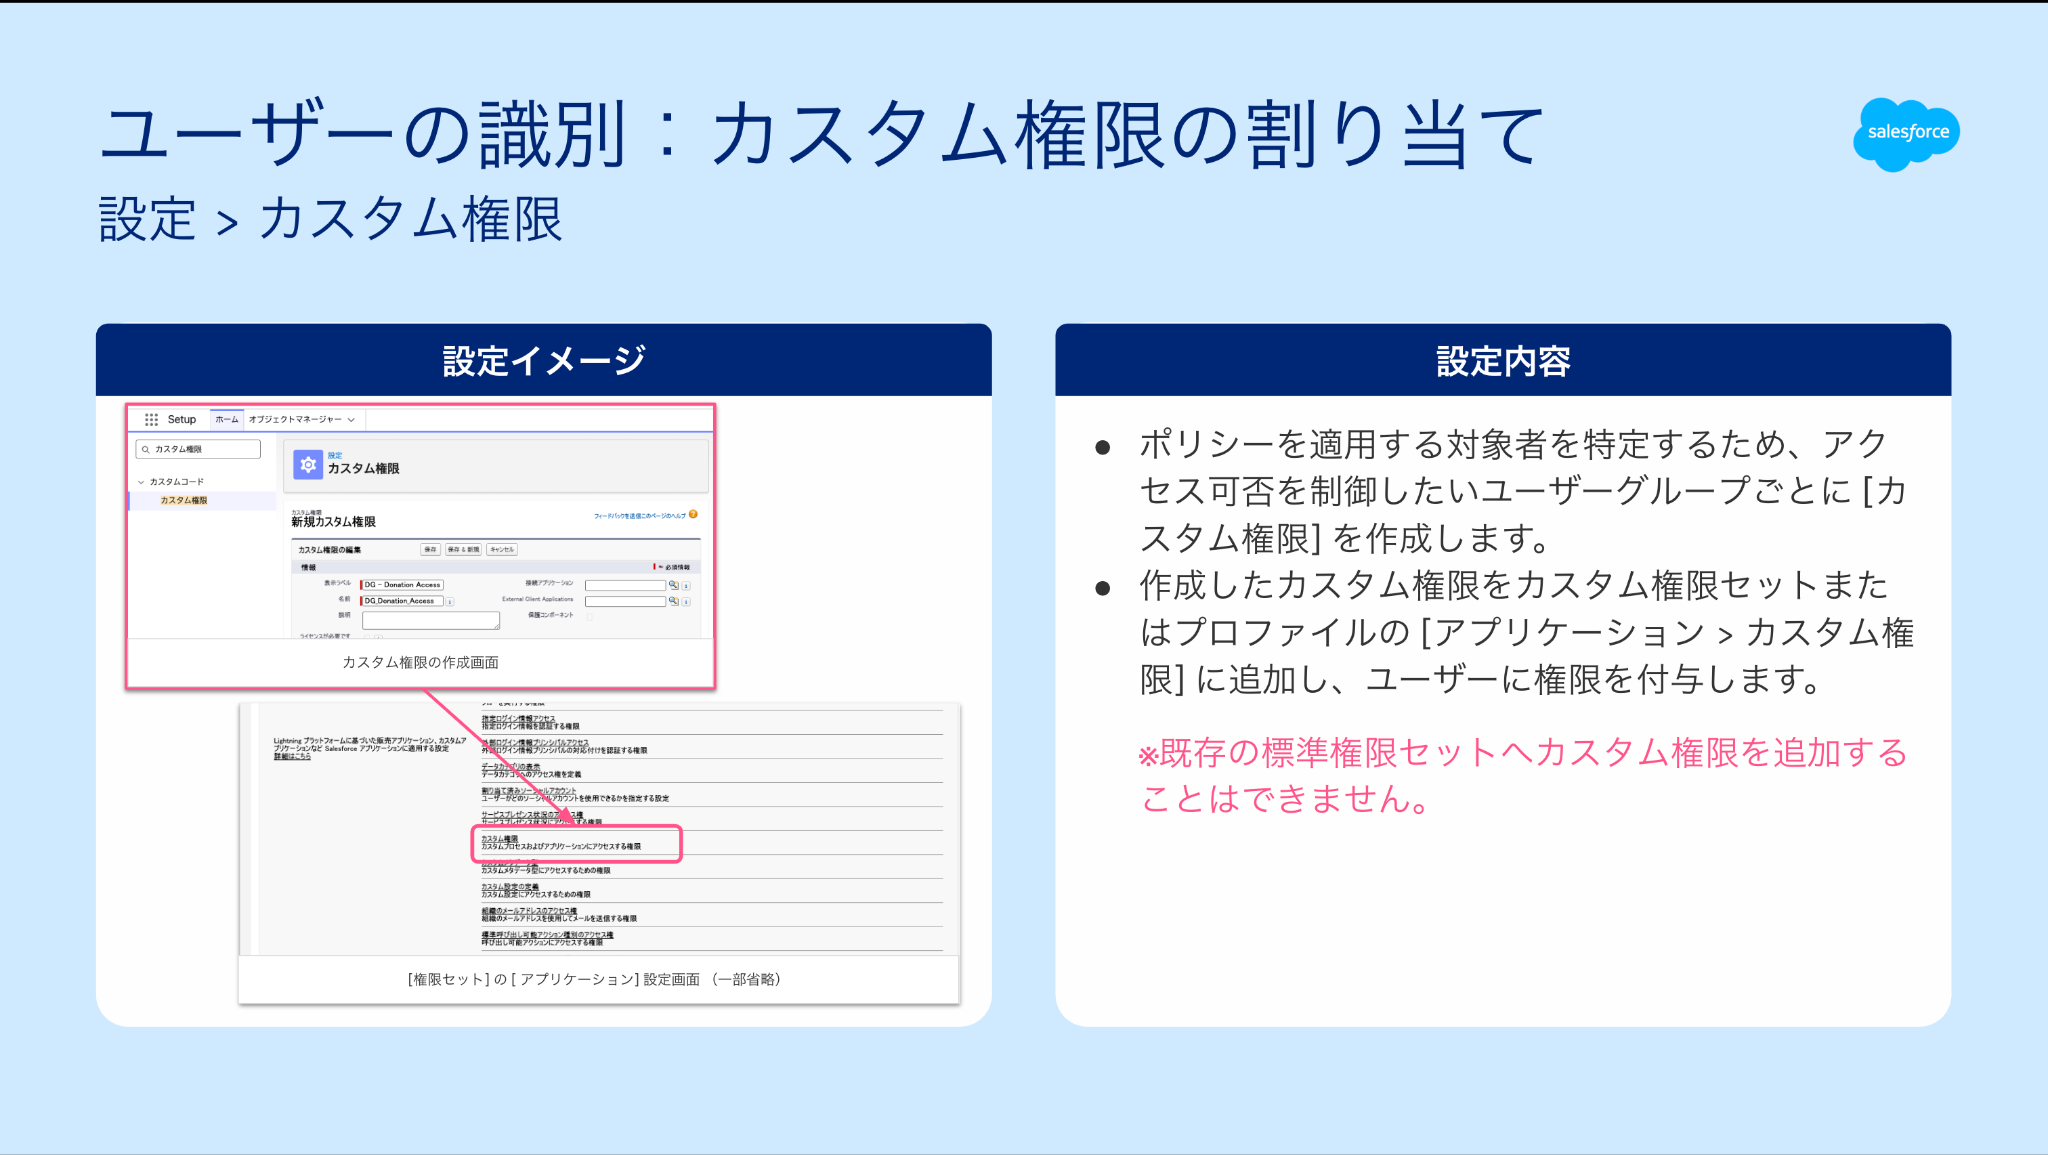Screen dimensions: 2048x1155
Task: Click the 表示ラベル field containing DG - Donation Access
Action: [x=403, y=585]
